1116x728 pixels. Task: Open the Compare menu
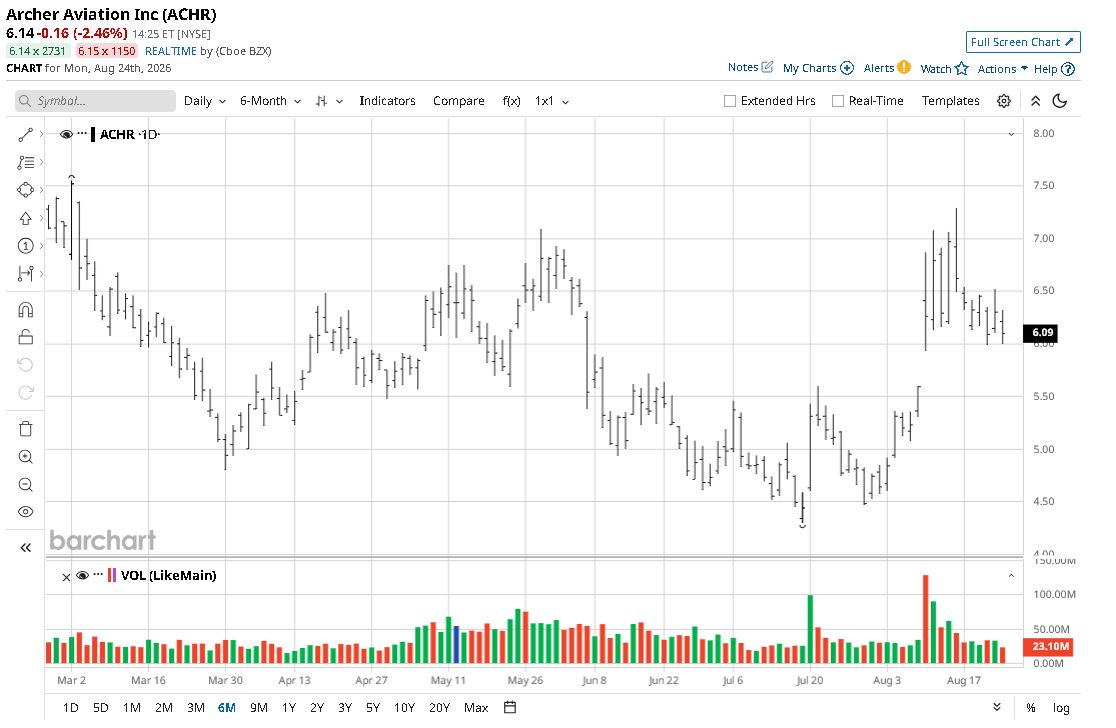pos(458,101)
